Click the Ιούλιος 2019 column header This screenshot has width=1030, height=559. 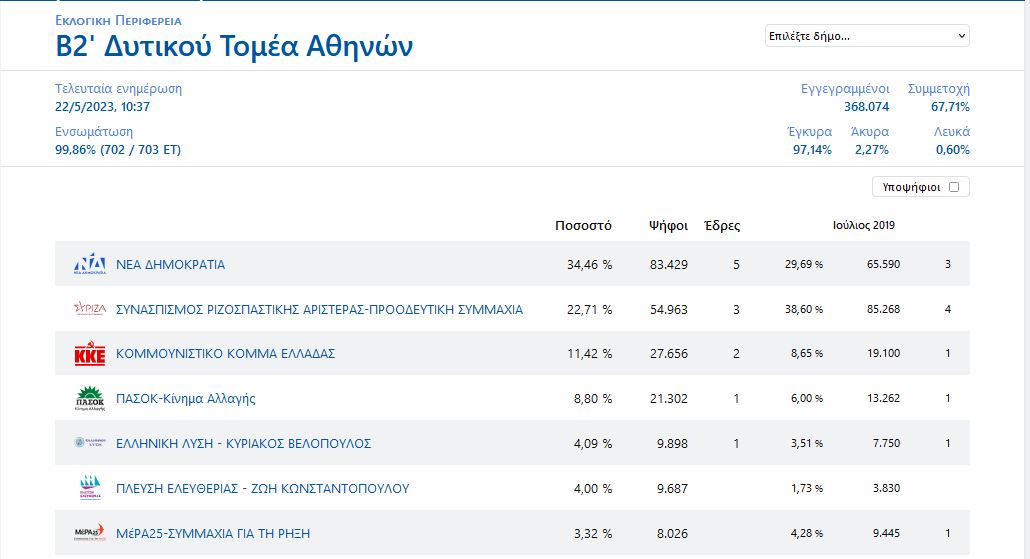(863, 225)
